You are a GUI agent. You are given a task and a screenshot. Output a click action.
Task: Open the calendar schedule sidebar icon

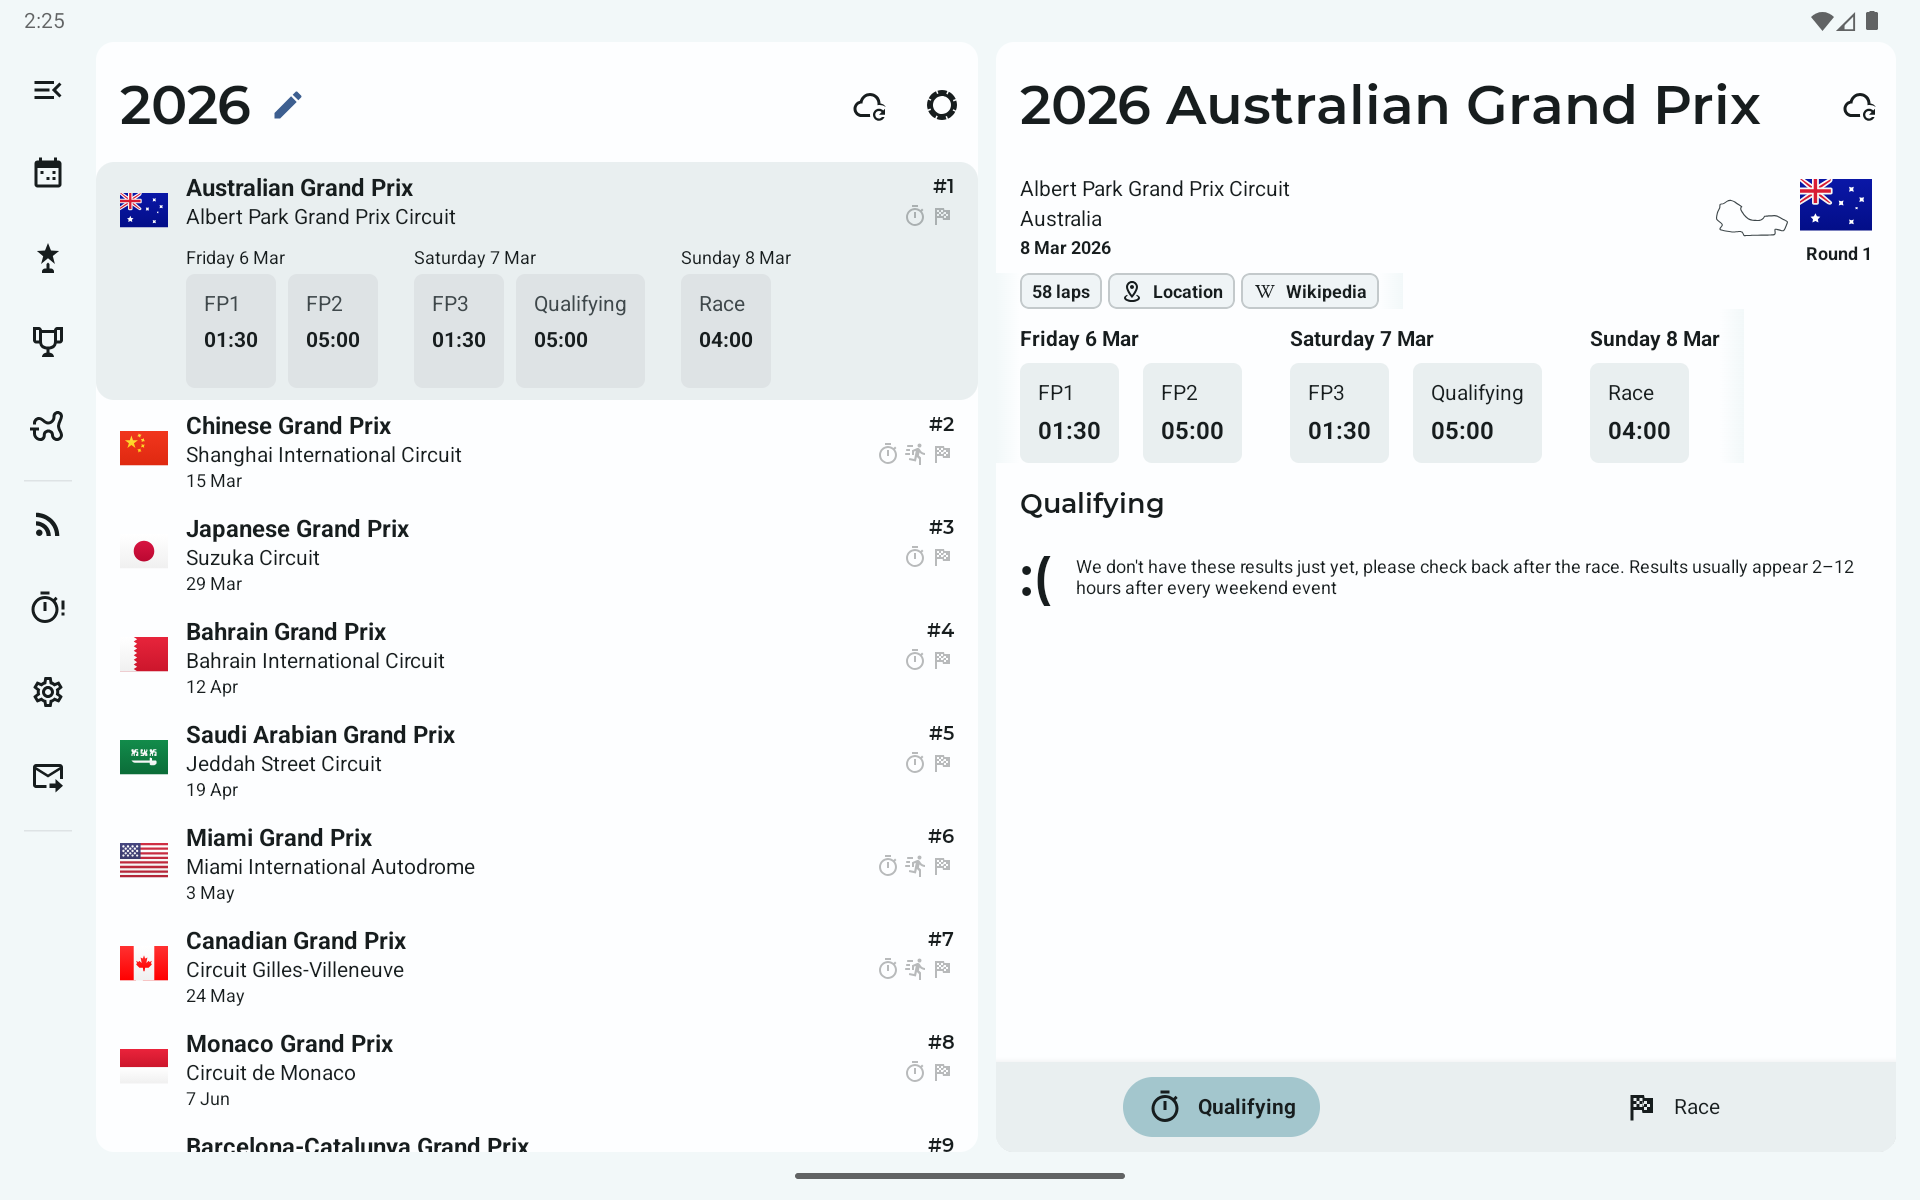47,173
